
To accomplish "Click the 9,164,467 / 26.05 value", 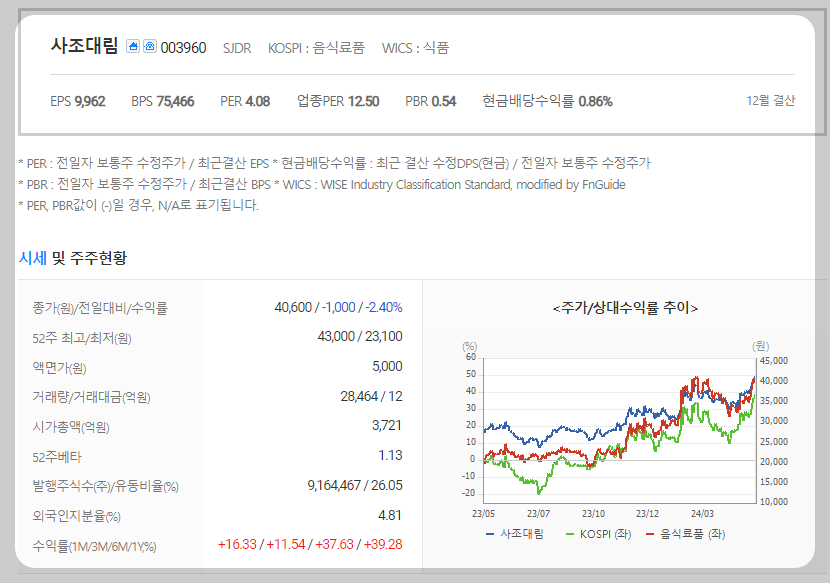I will (355, 486).
